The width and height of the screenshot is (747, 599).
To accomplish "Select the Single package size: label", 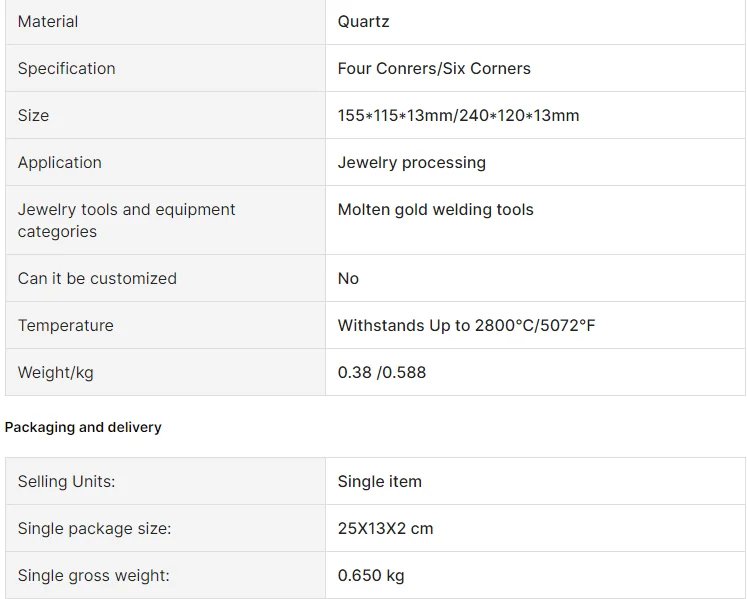I will (94, 528).
